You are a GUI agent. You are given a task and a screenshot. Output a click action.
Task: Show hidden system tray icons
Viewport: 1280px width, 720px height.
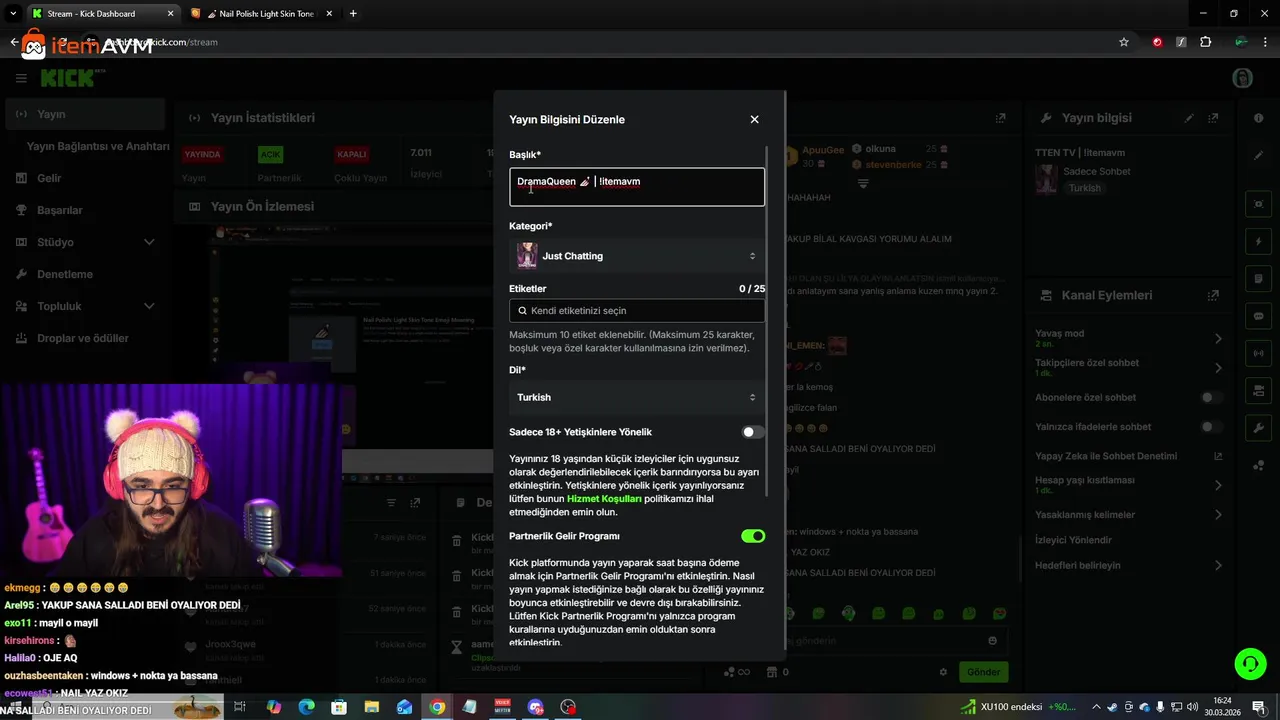click(1098, 707)
